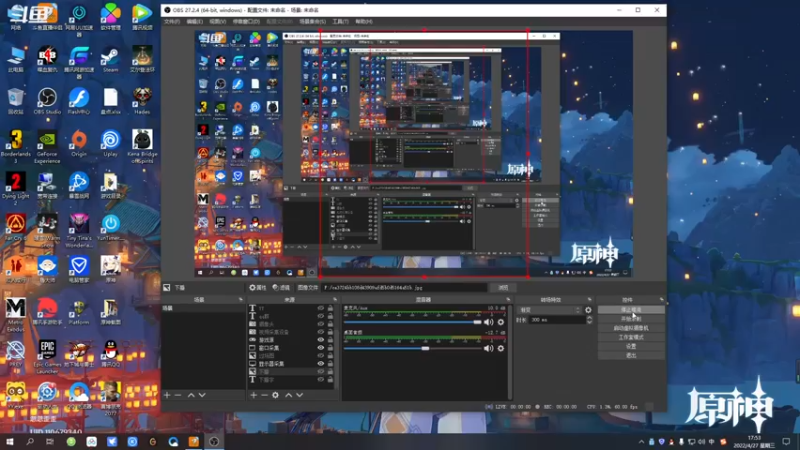Viewport: 800px width, 450px height.
Task: Click the image file path input field
Action: pyautogui.click(x=404, y=288)
